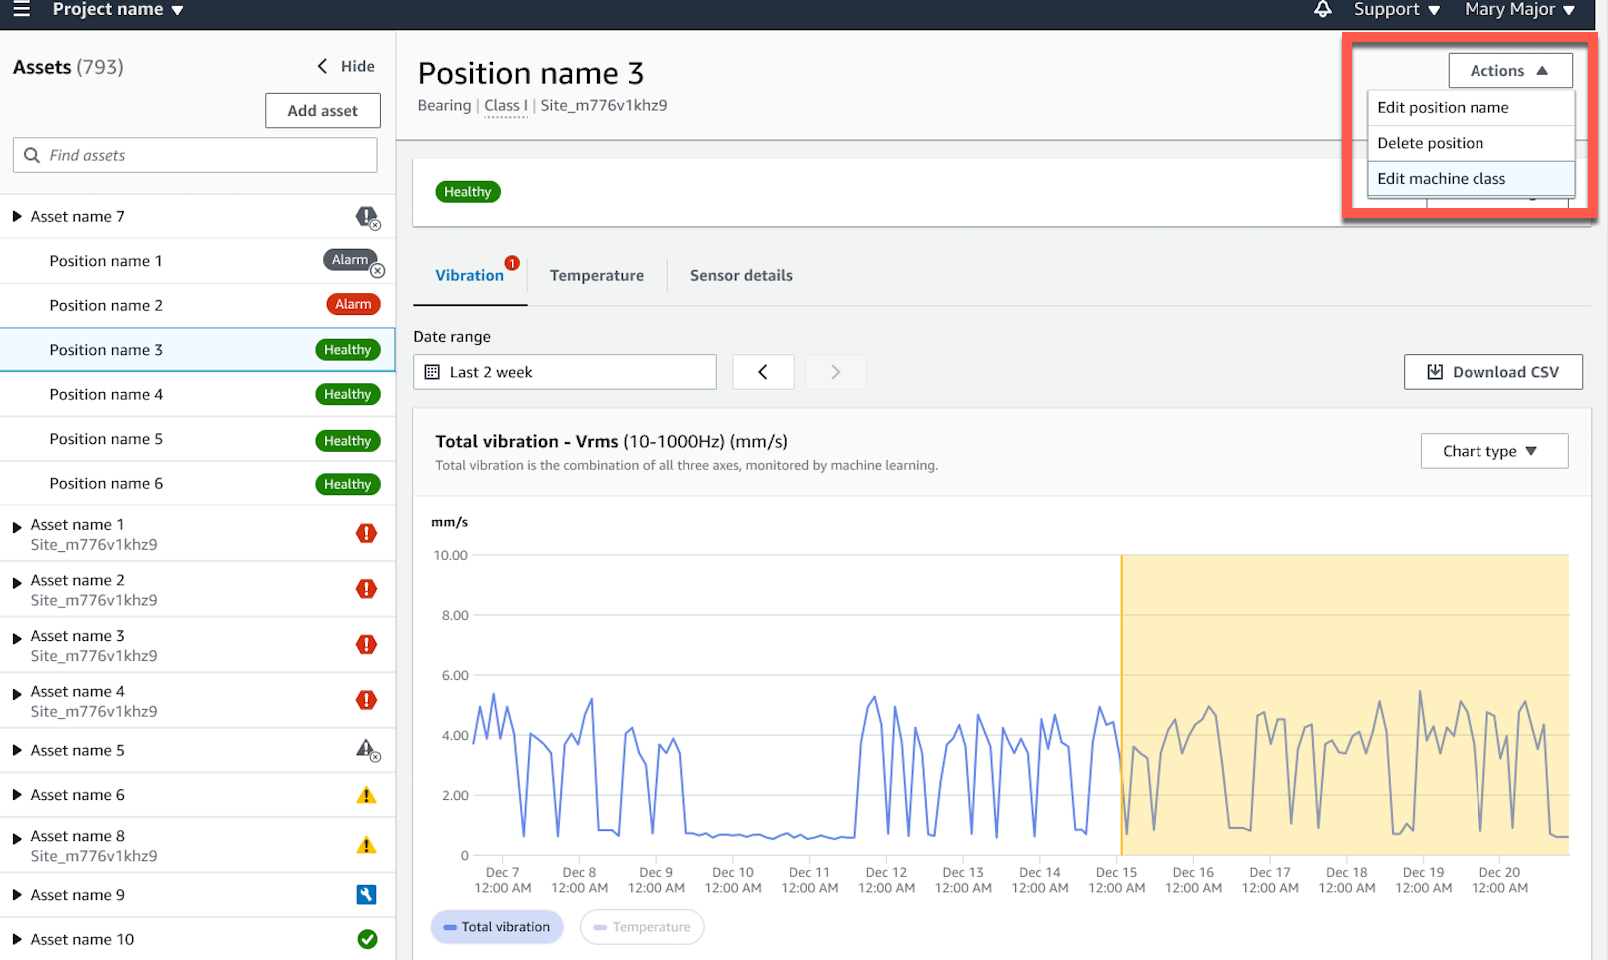Image resolution: width=1608 pixels, height=960 pixels.
Task: Switch to the Temperature tab
Action: pyautogui.click(x=597, y=275)
